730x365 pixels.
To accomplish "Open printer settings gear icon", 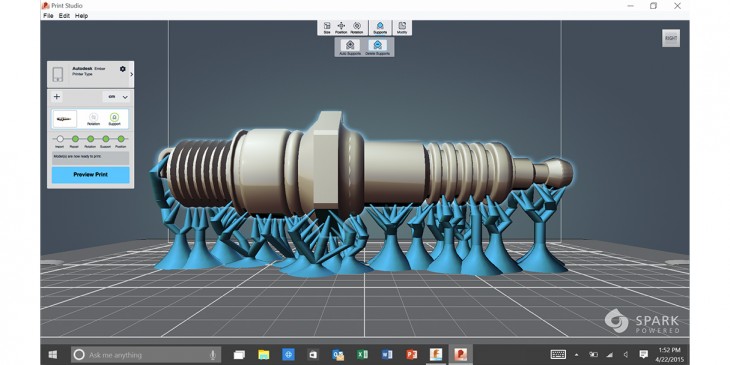I will pyautogui.click(x=122, y=69).
